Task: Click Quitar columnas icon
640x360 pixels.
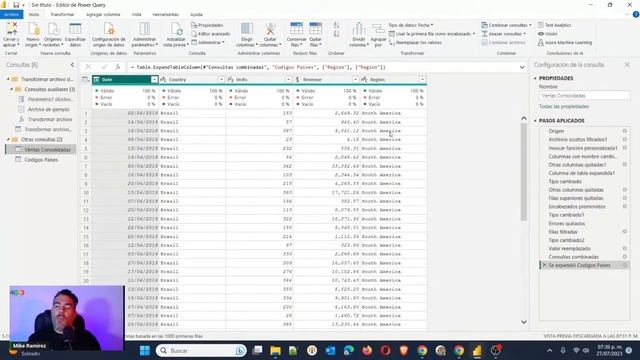Action: click(270, 29)
